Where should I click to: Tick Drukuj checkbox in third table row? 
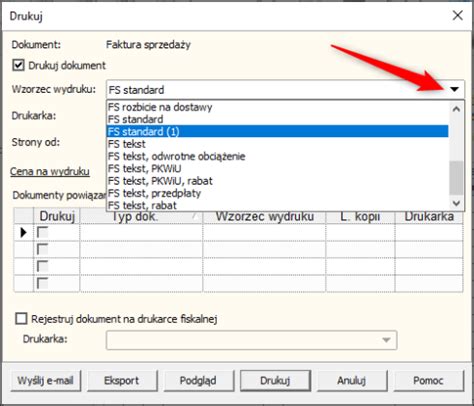pyautogui.click(x=42, y=266)
